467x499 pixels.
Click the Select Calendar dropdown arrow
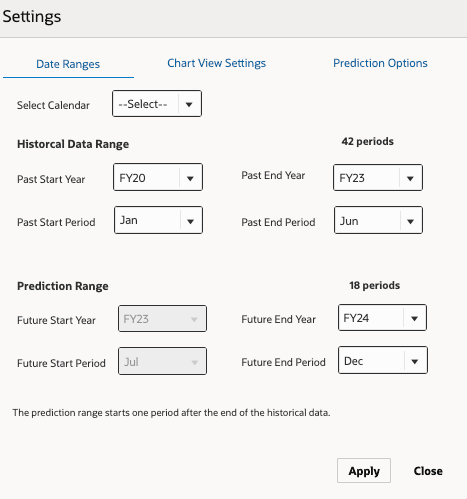pos(189,104)
